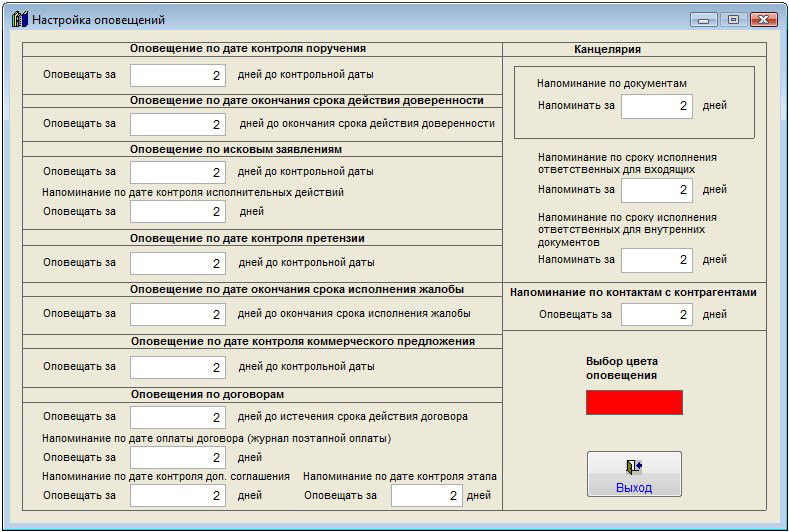
Task: Click the application icon in the title bar
Action: coord(19,20)
